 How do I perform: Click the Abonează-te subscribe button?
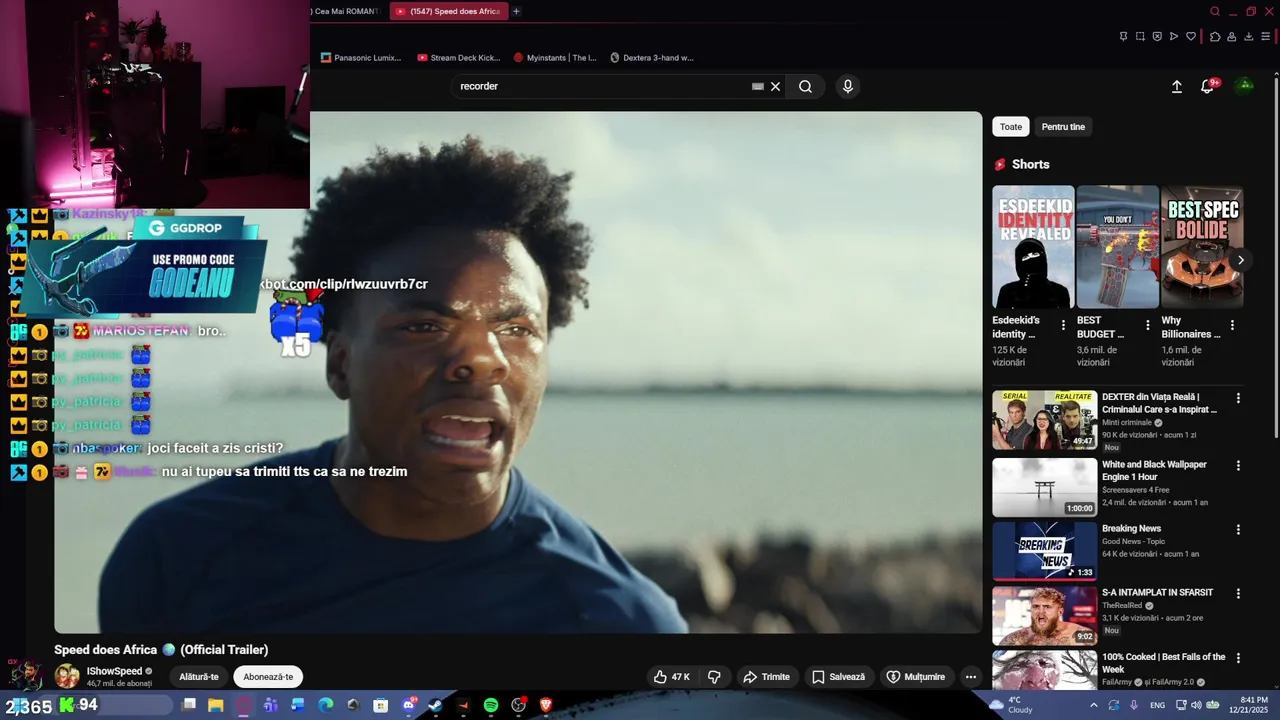coord(268,677)
